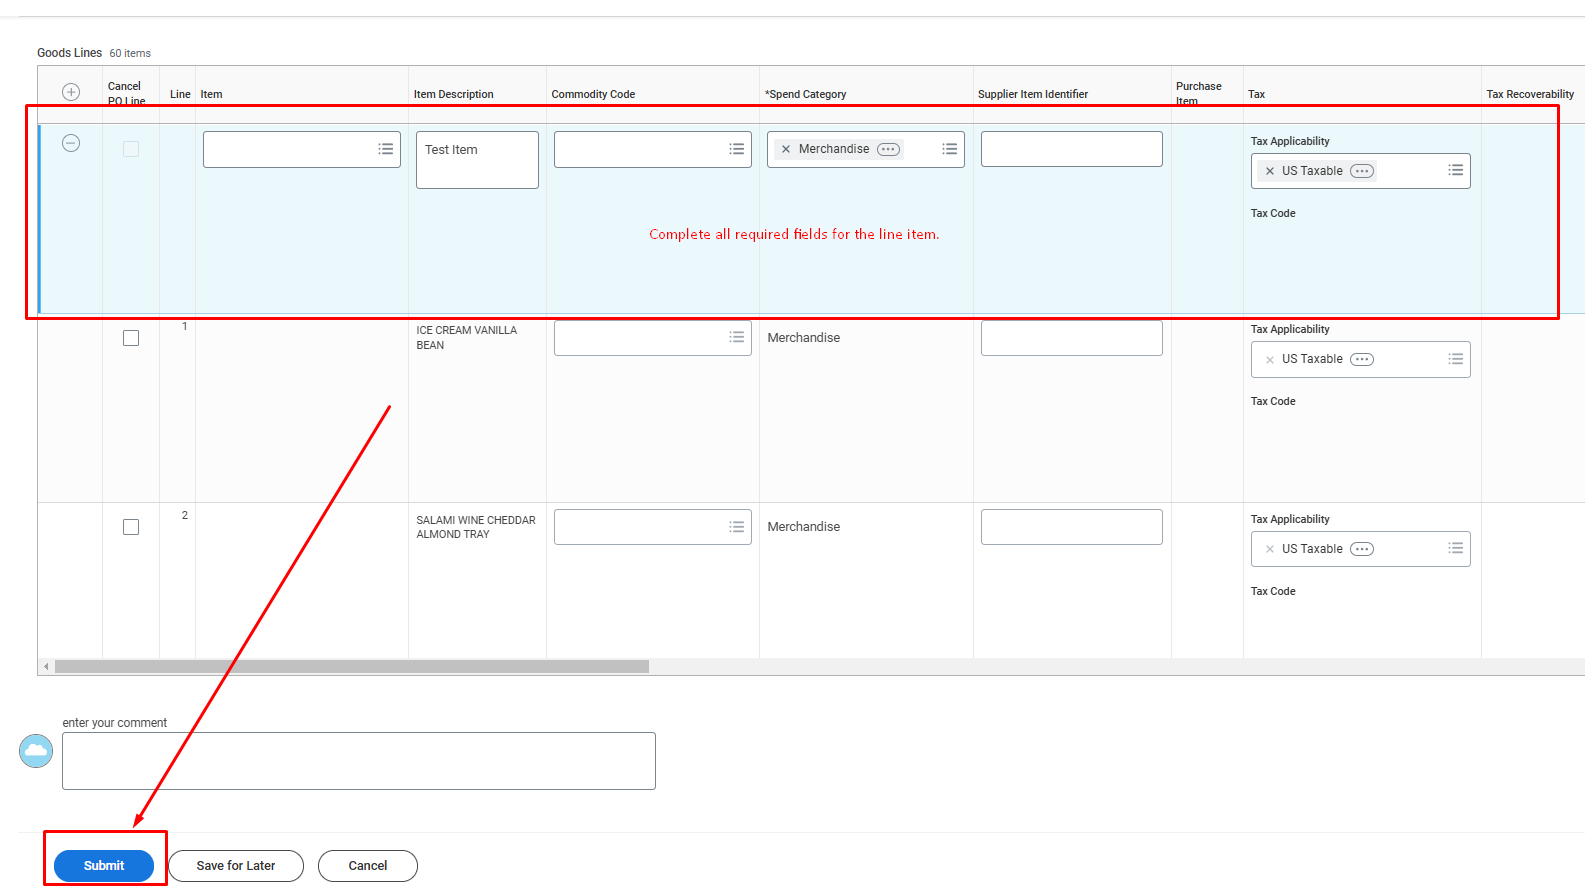Image resolution: width=1585 pixels, height=895 pixels.
Task: Open Commodity Code prompt for ice cream line
Action: pos(737,337)
